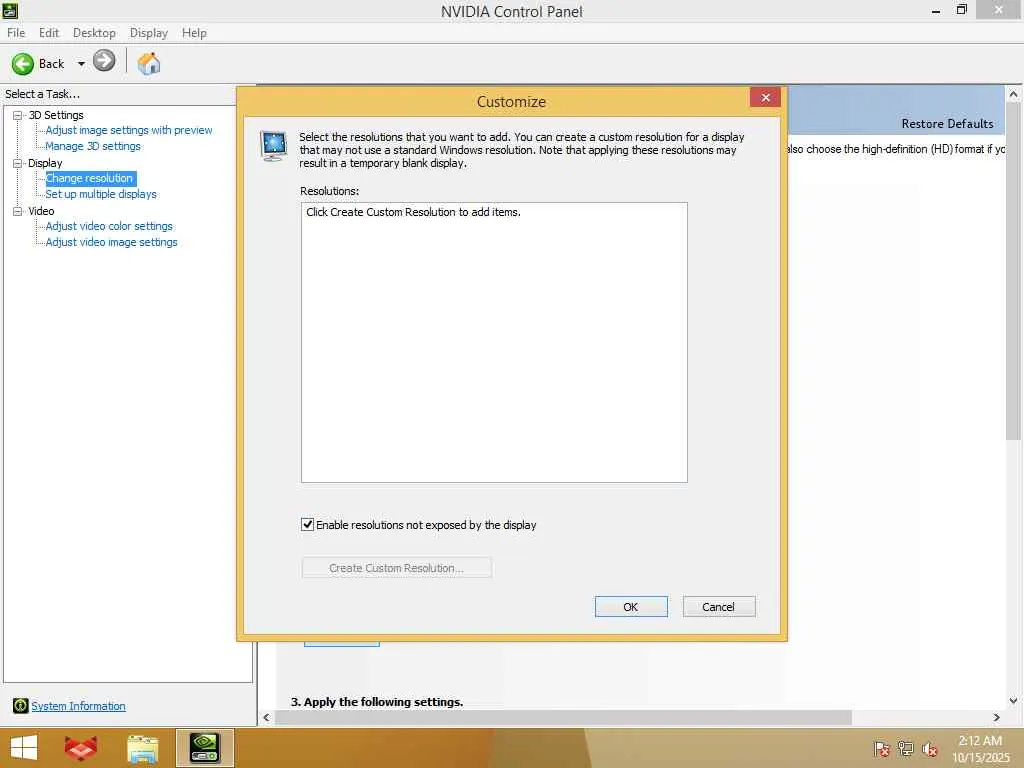The image size is (1024, 768).
Task: Click the vertical scrollbar thumb
Action: pyautogui.click(x=1014, y=271)
